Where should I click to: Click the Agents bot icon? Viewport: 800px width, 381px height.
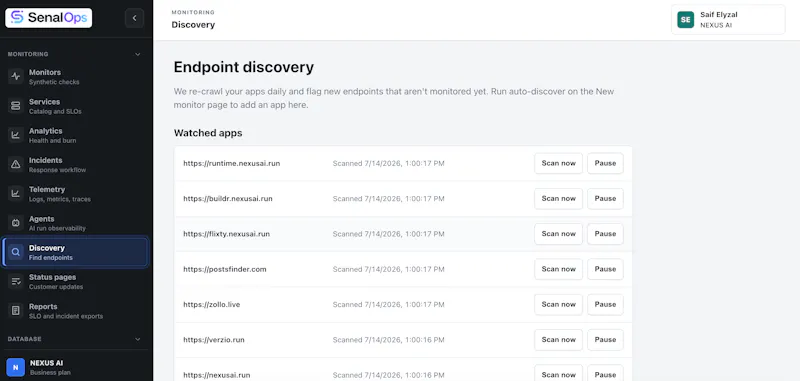coord(16,223)
